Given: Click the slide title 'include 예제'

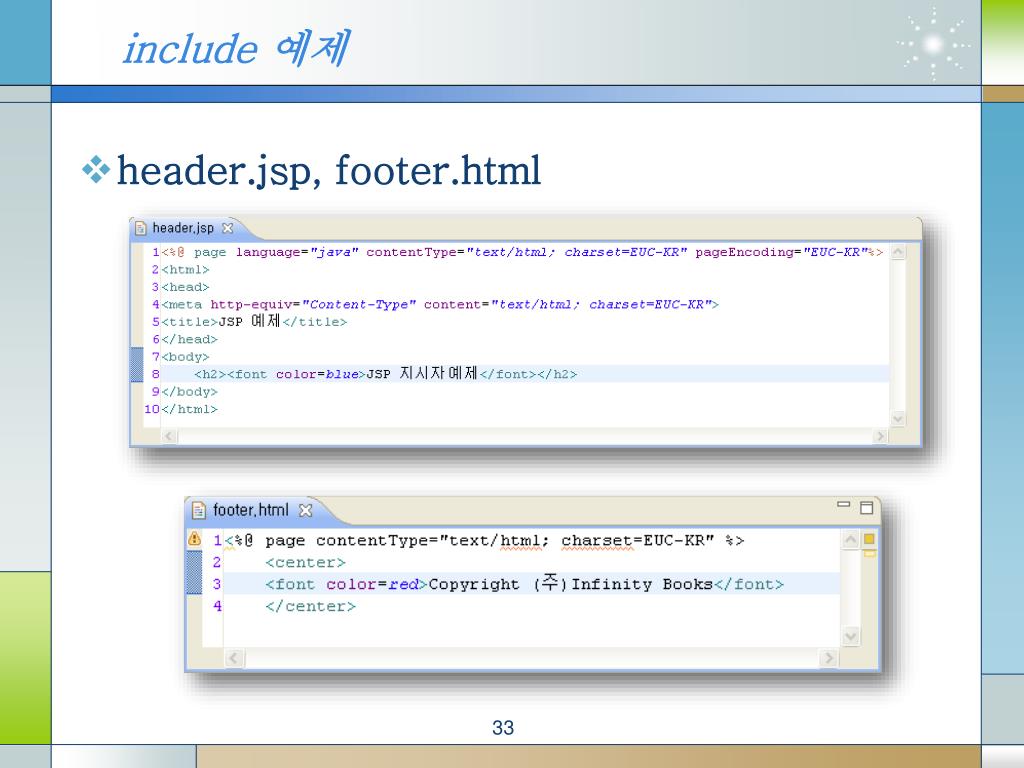Looking at the screenshot, I should (236, 48).
